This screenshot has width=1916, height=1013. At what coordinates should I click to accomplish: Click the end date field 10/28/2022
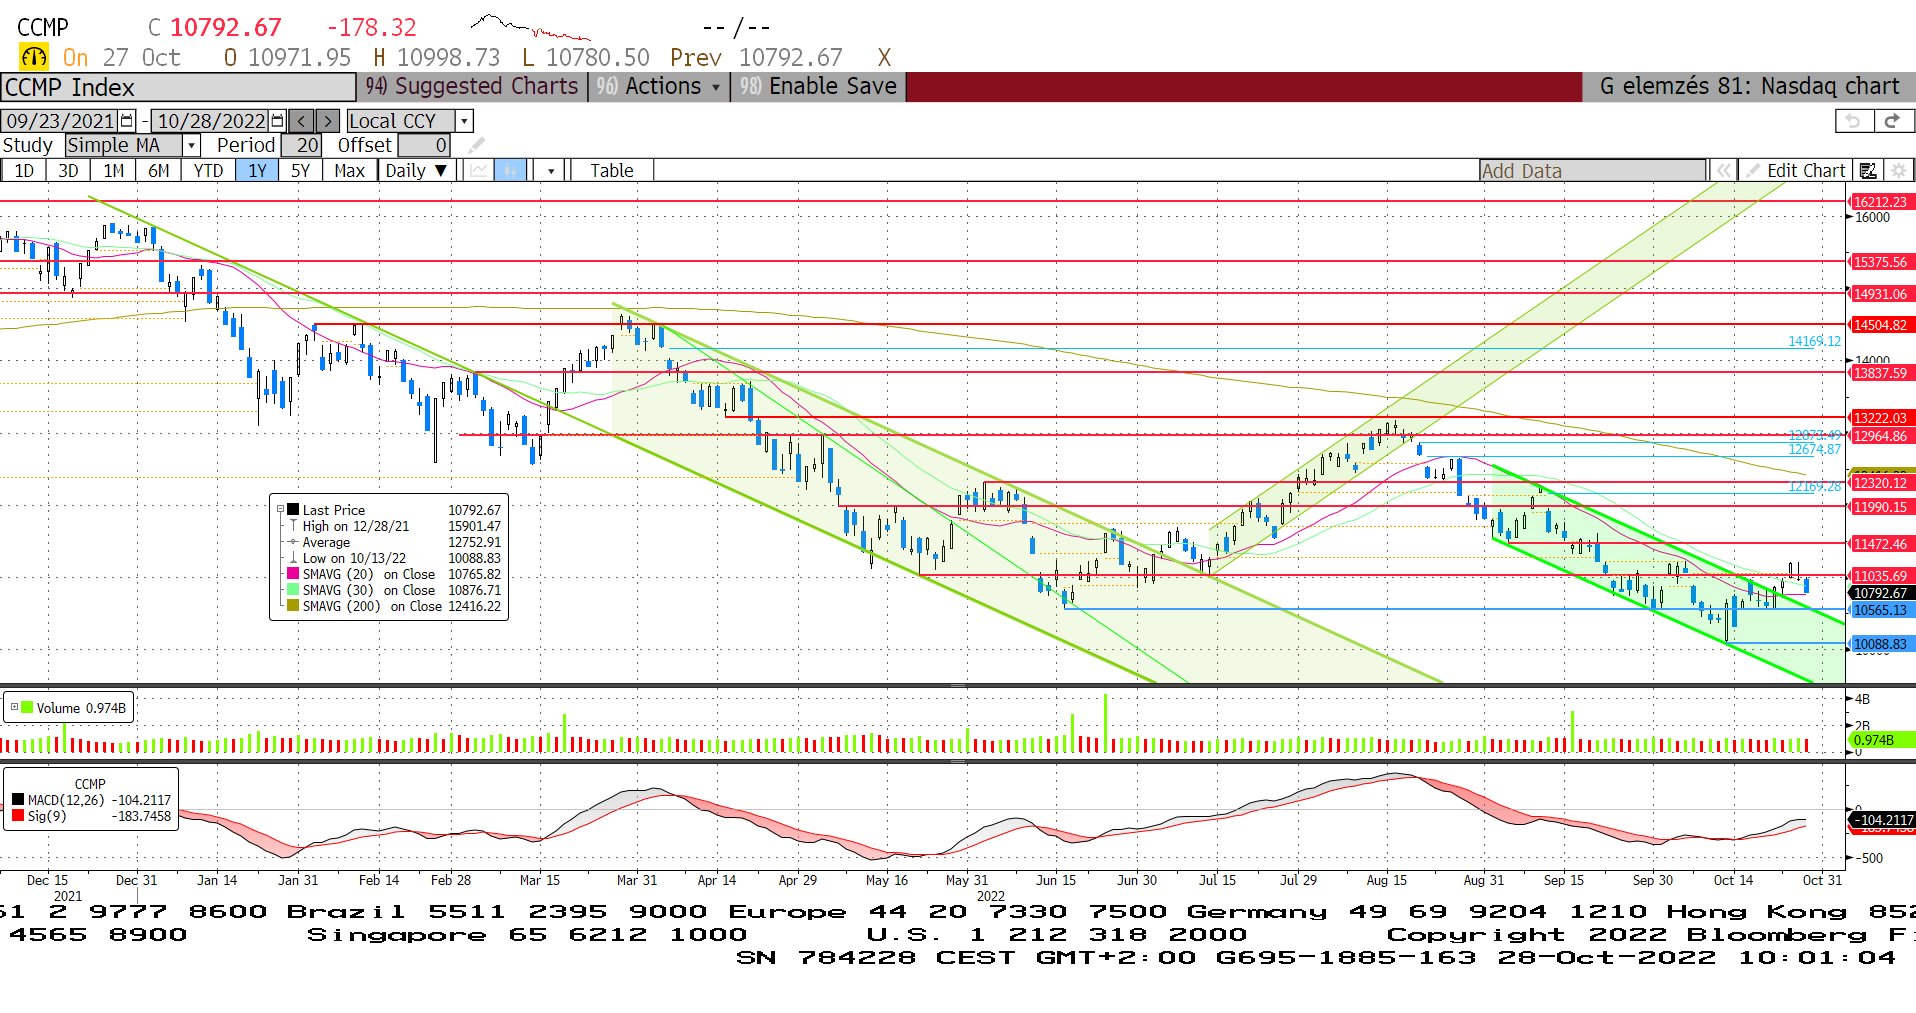[x=211, y=121]
